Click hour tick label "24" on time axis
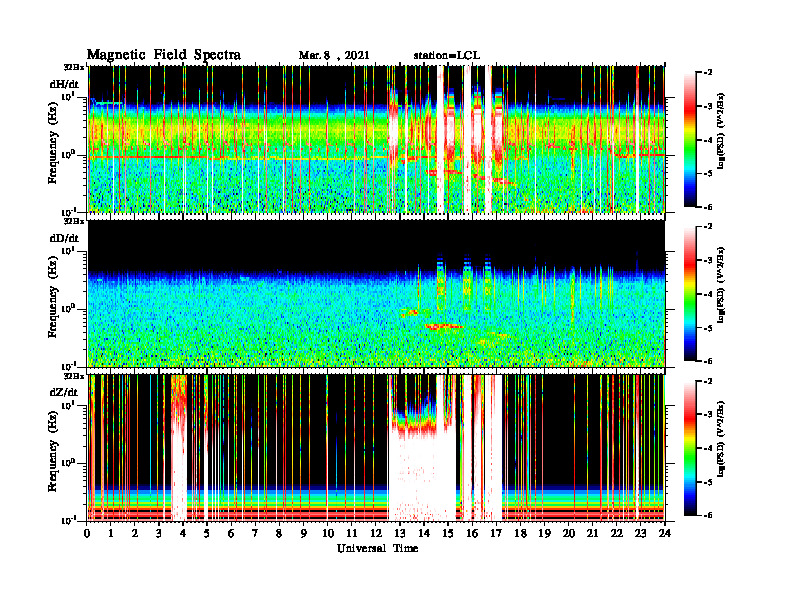 [x=665, y=533]
